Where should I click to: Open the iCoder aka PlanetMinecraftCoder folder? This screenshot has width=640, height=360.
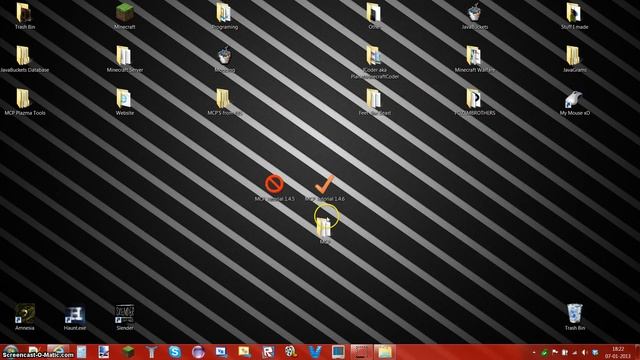(x=374, y=62)
